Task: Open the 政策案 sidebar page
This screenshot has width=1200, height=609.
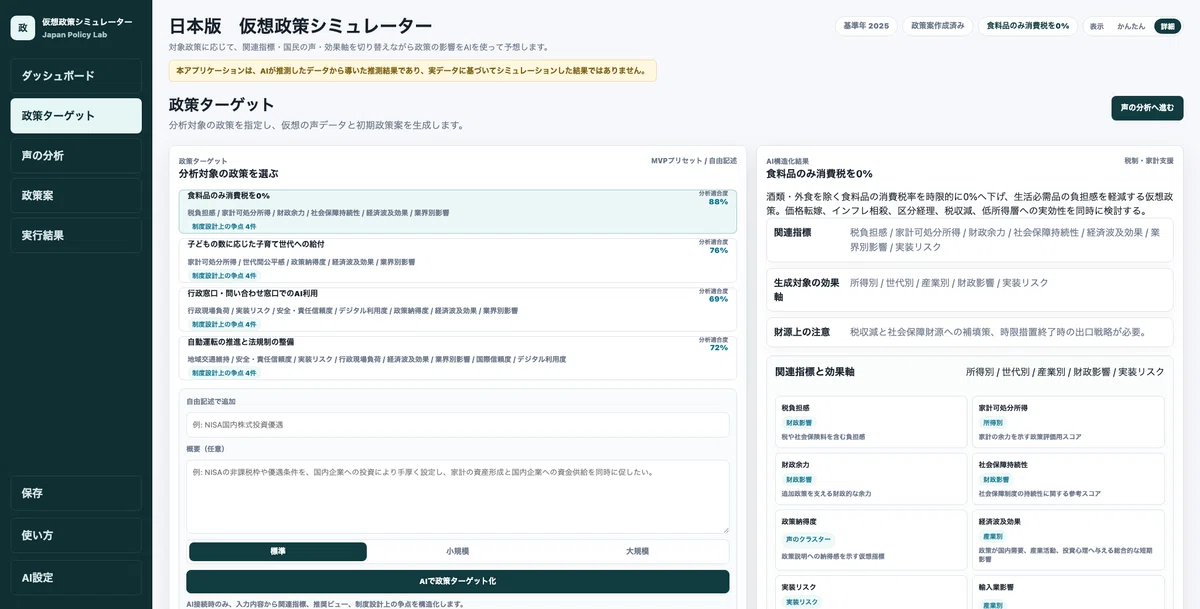Action: click(x=76, y=196)
